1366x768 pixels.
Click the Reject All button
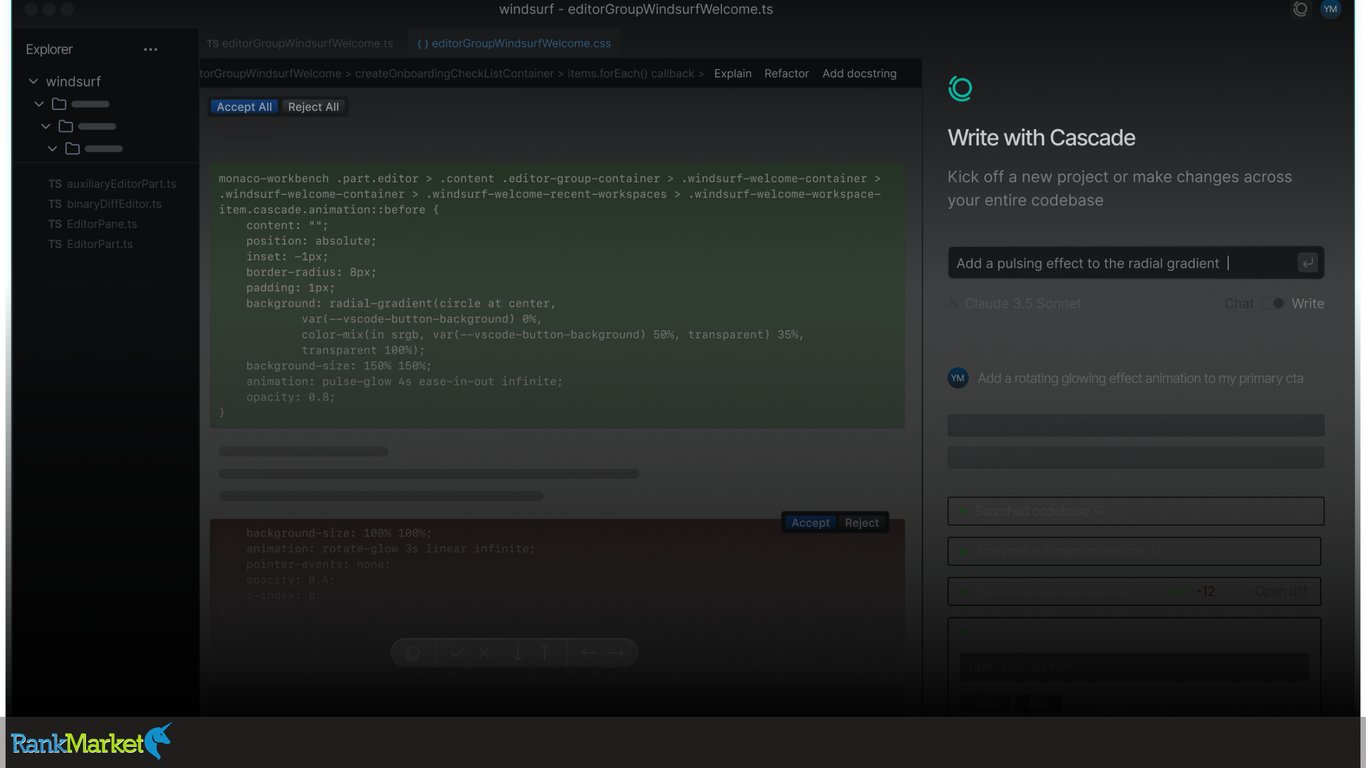(313, 107)
